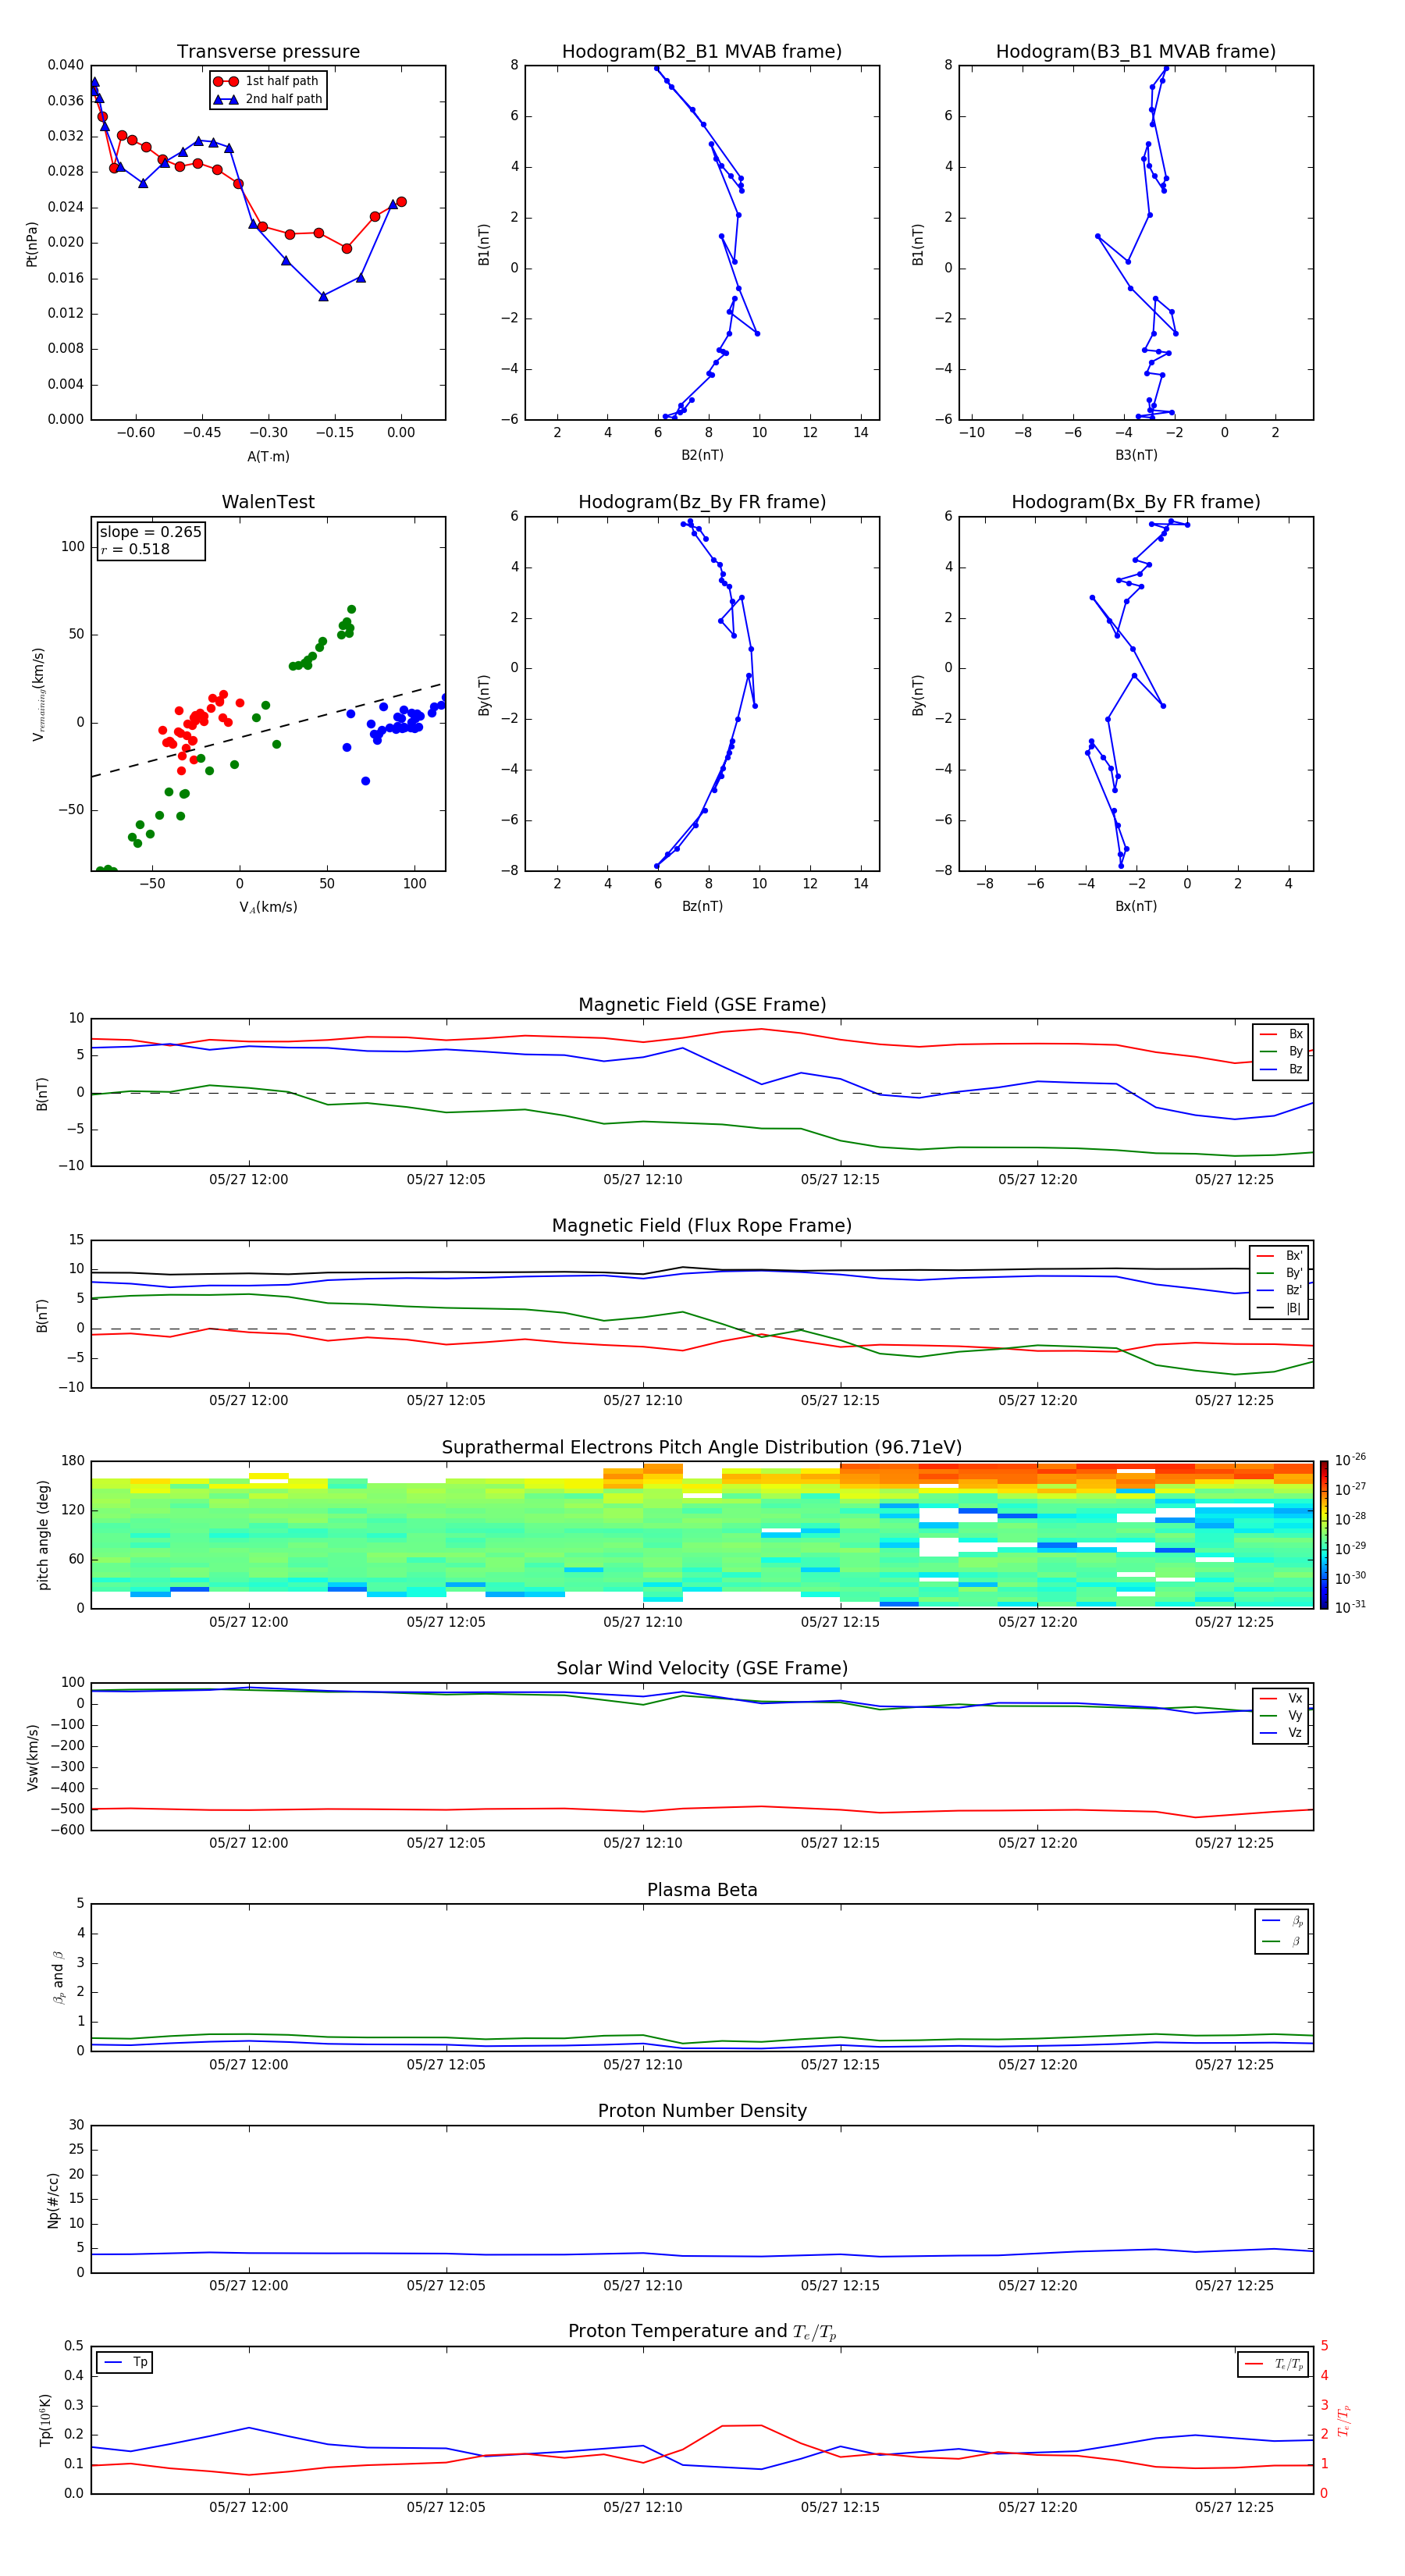Viewport: 1405px width, 2576px height.
Task: Select 'Vx' in the solar wind velocity legend
Action: click(x=1282, y=1698)
